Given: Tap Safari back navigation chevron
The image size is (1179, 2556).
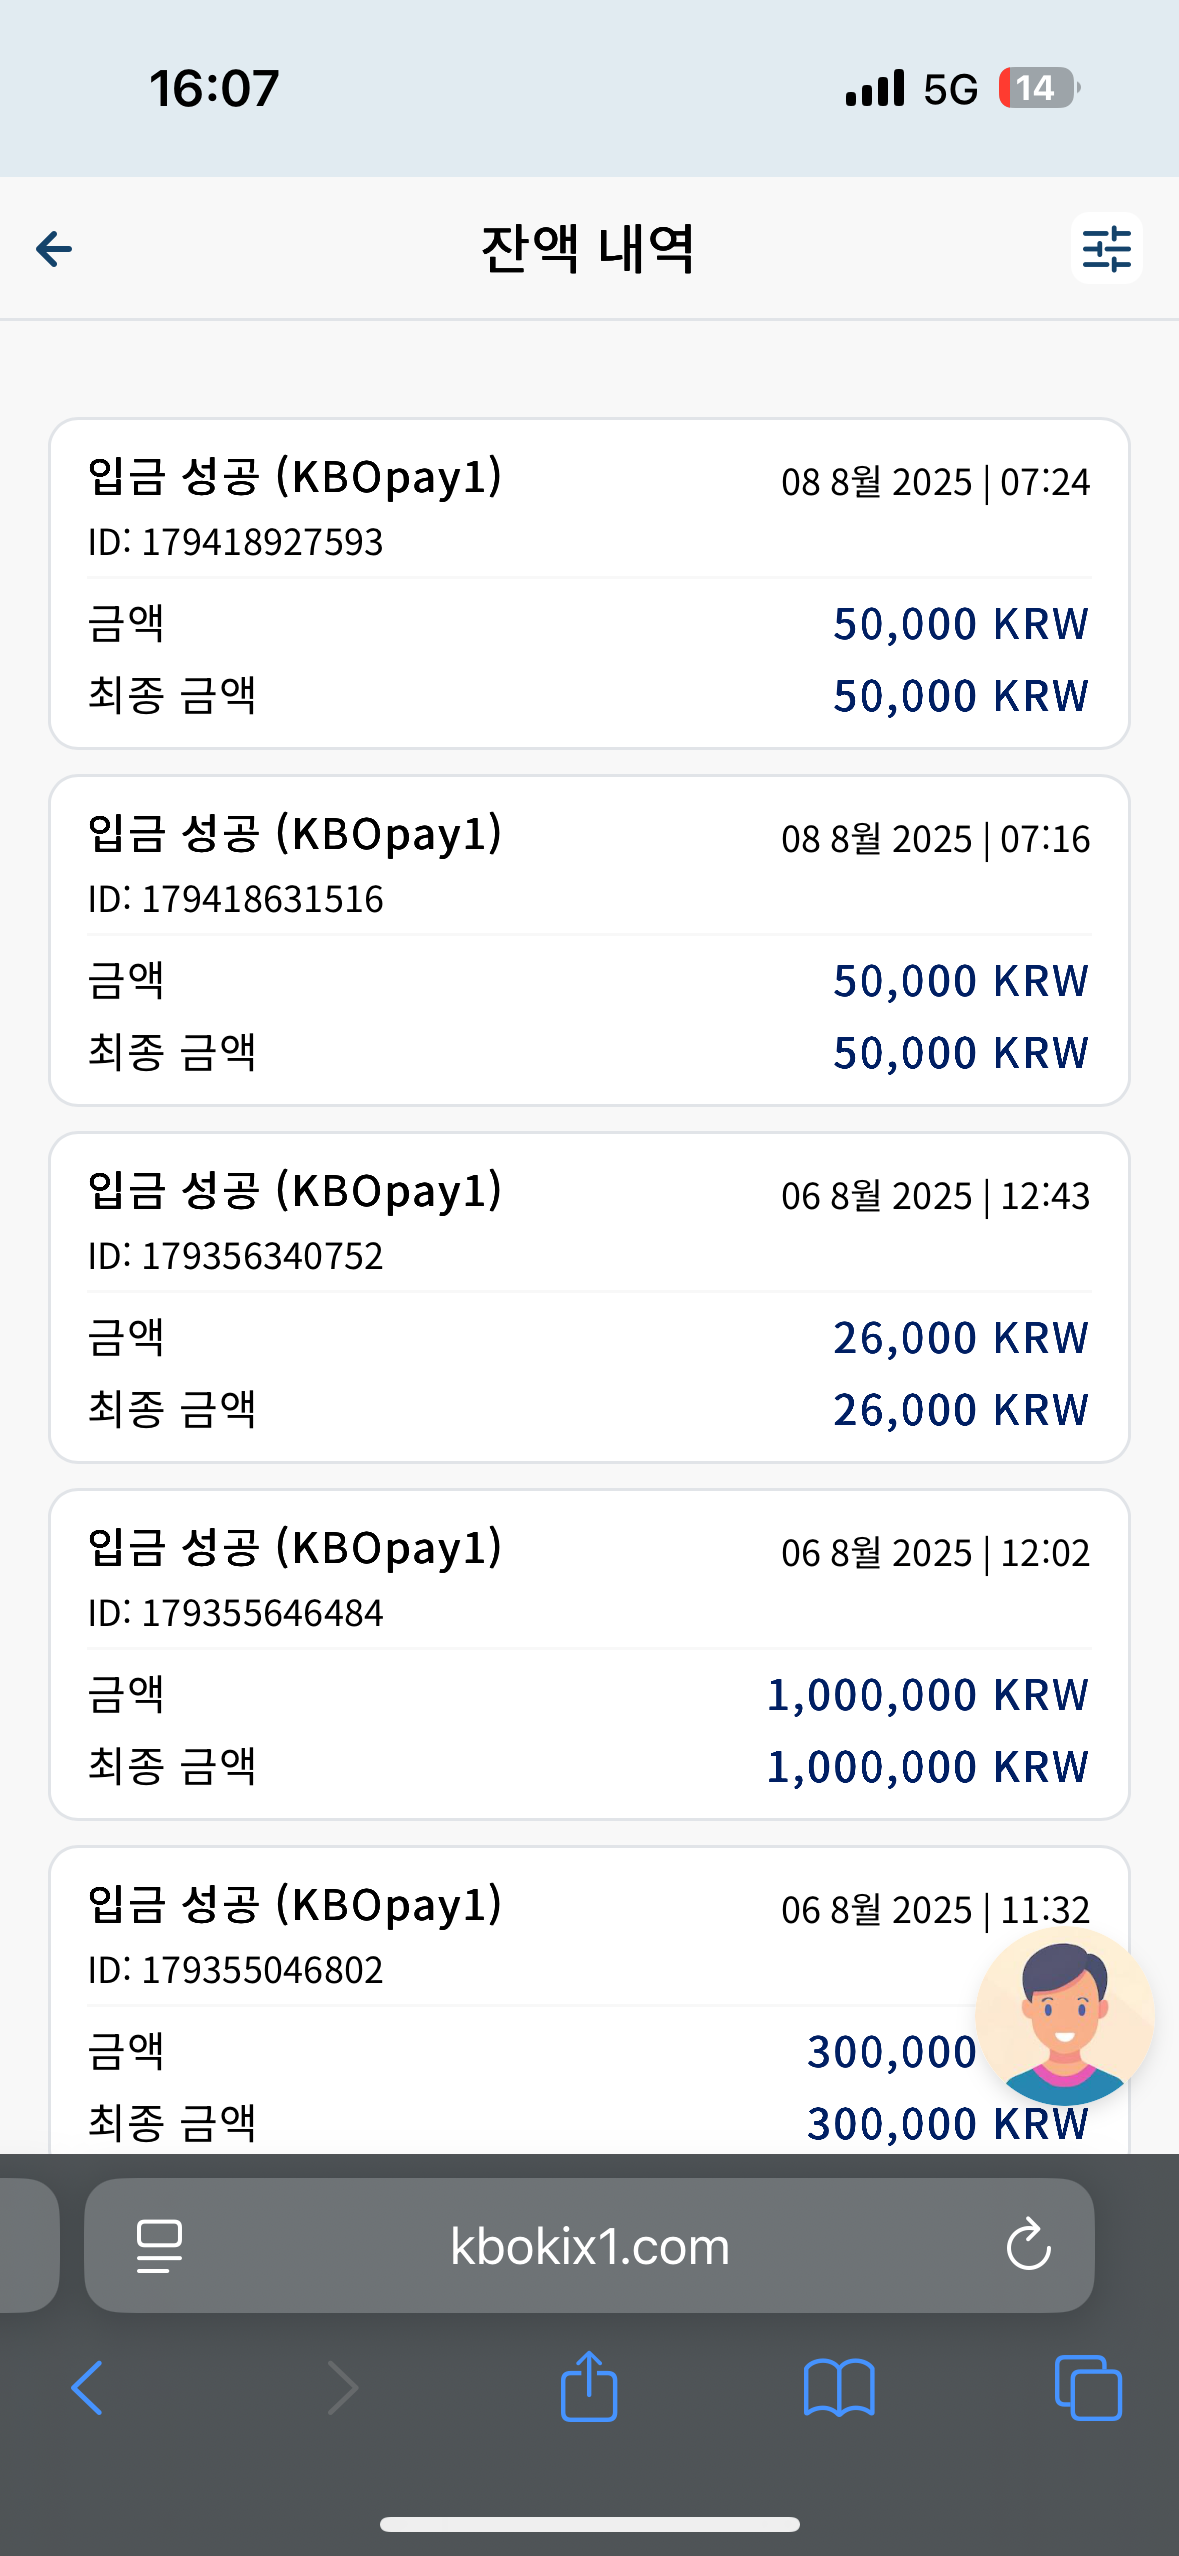Looking at the screenshot, I should click(87, 2388).
